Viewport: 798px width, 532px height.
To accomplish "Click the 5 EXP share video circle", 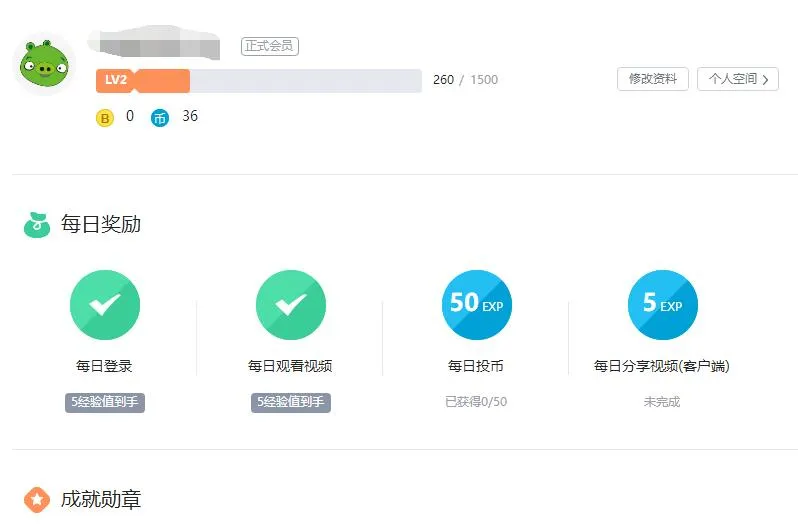I will pyautogui.click(x=662, y=305).
